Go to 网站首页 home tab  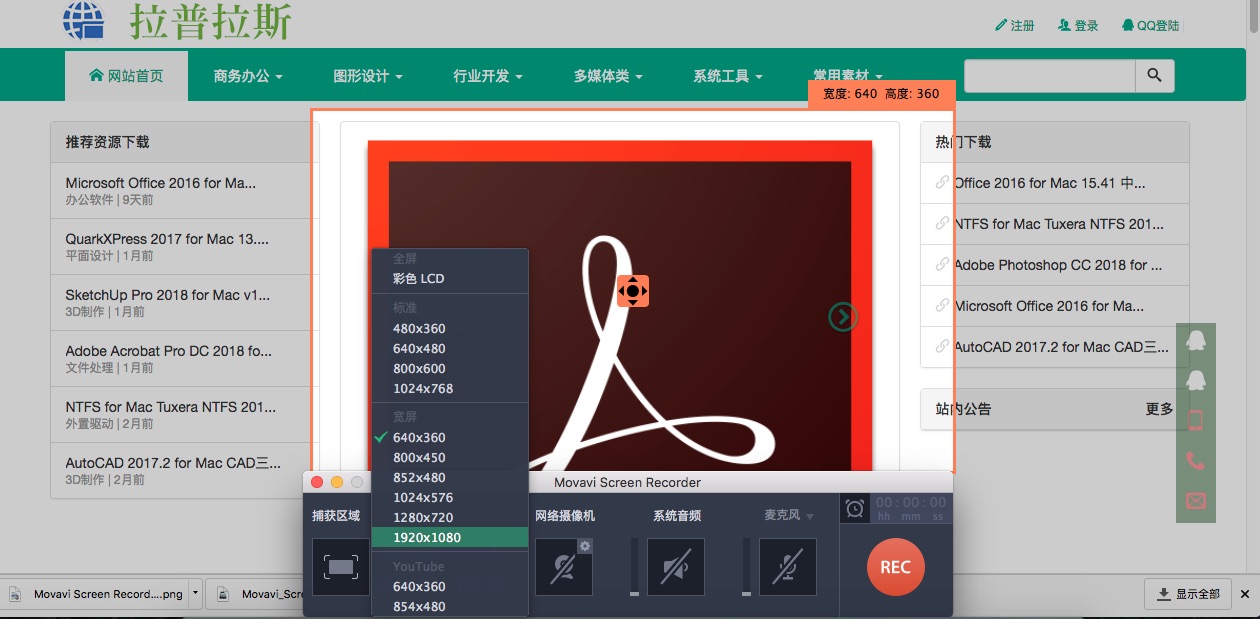click(126, 76)
